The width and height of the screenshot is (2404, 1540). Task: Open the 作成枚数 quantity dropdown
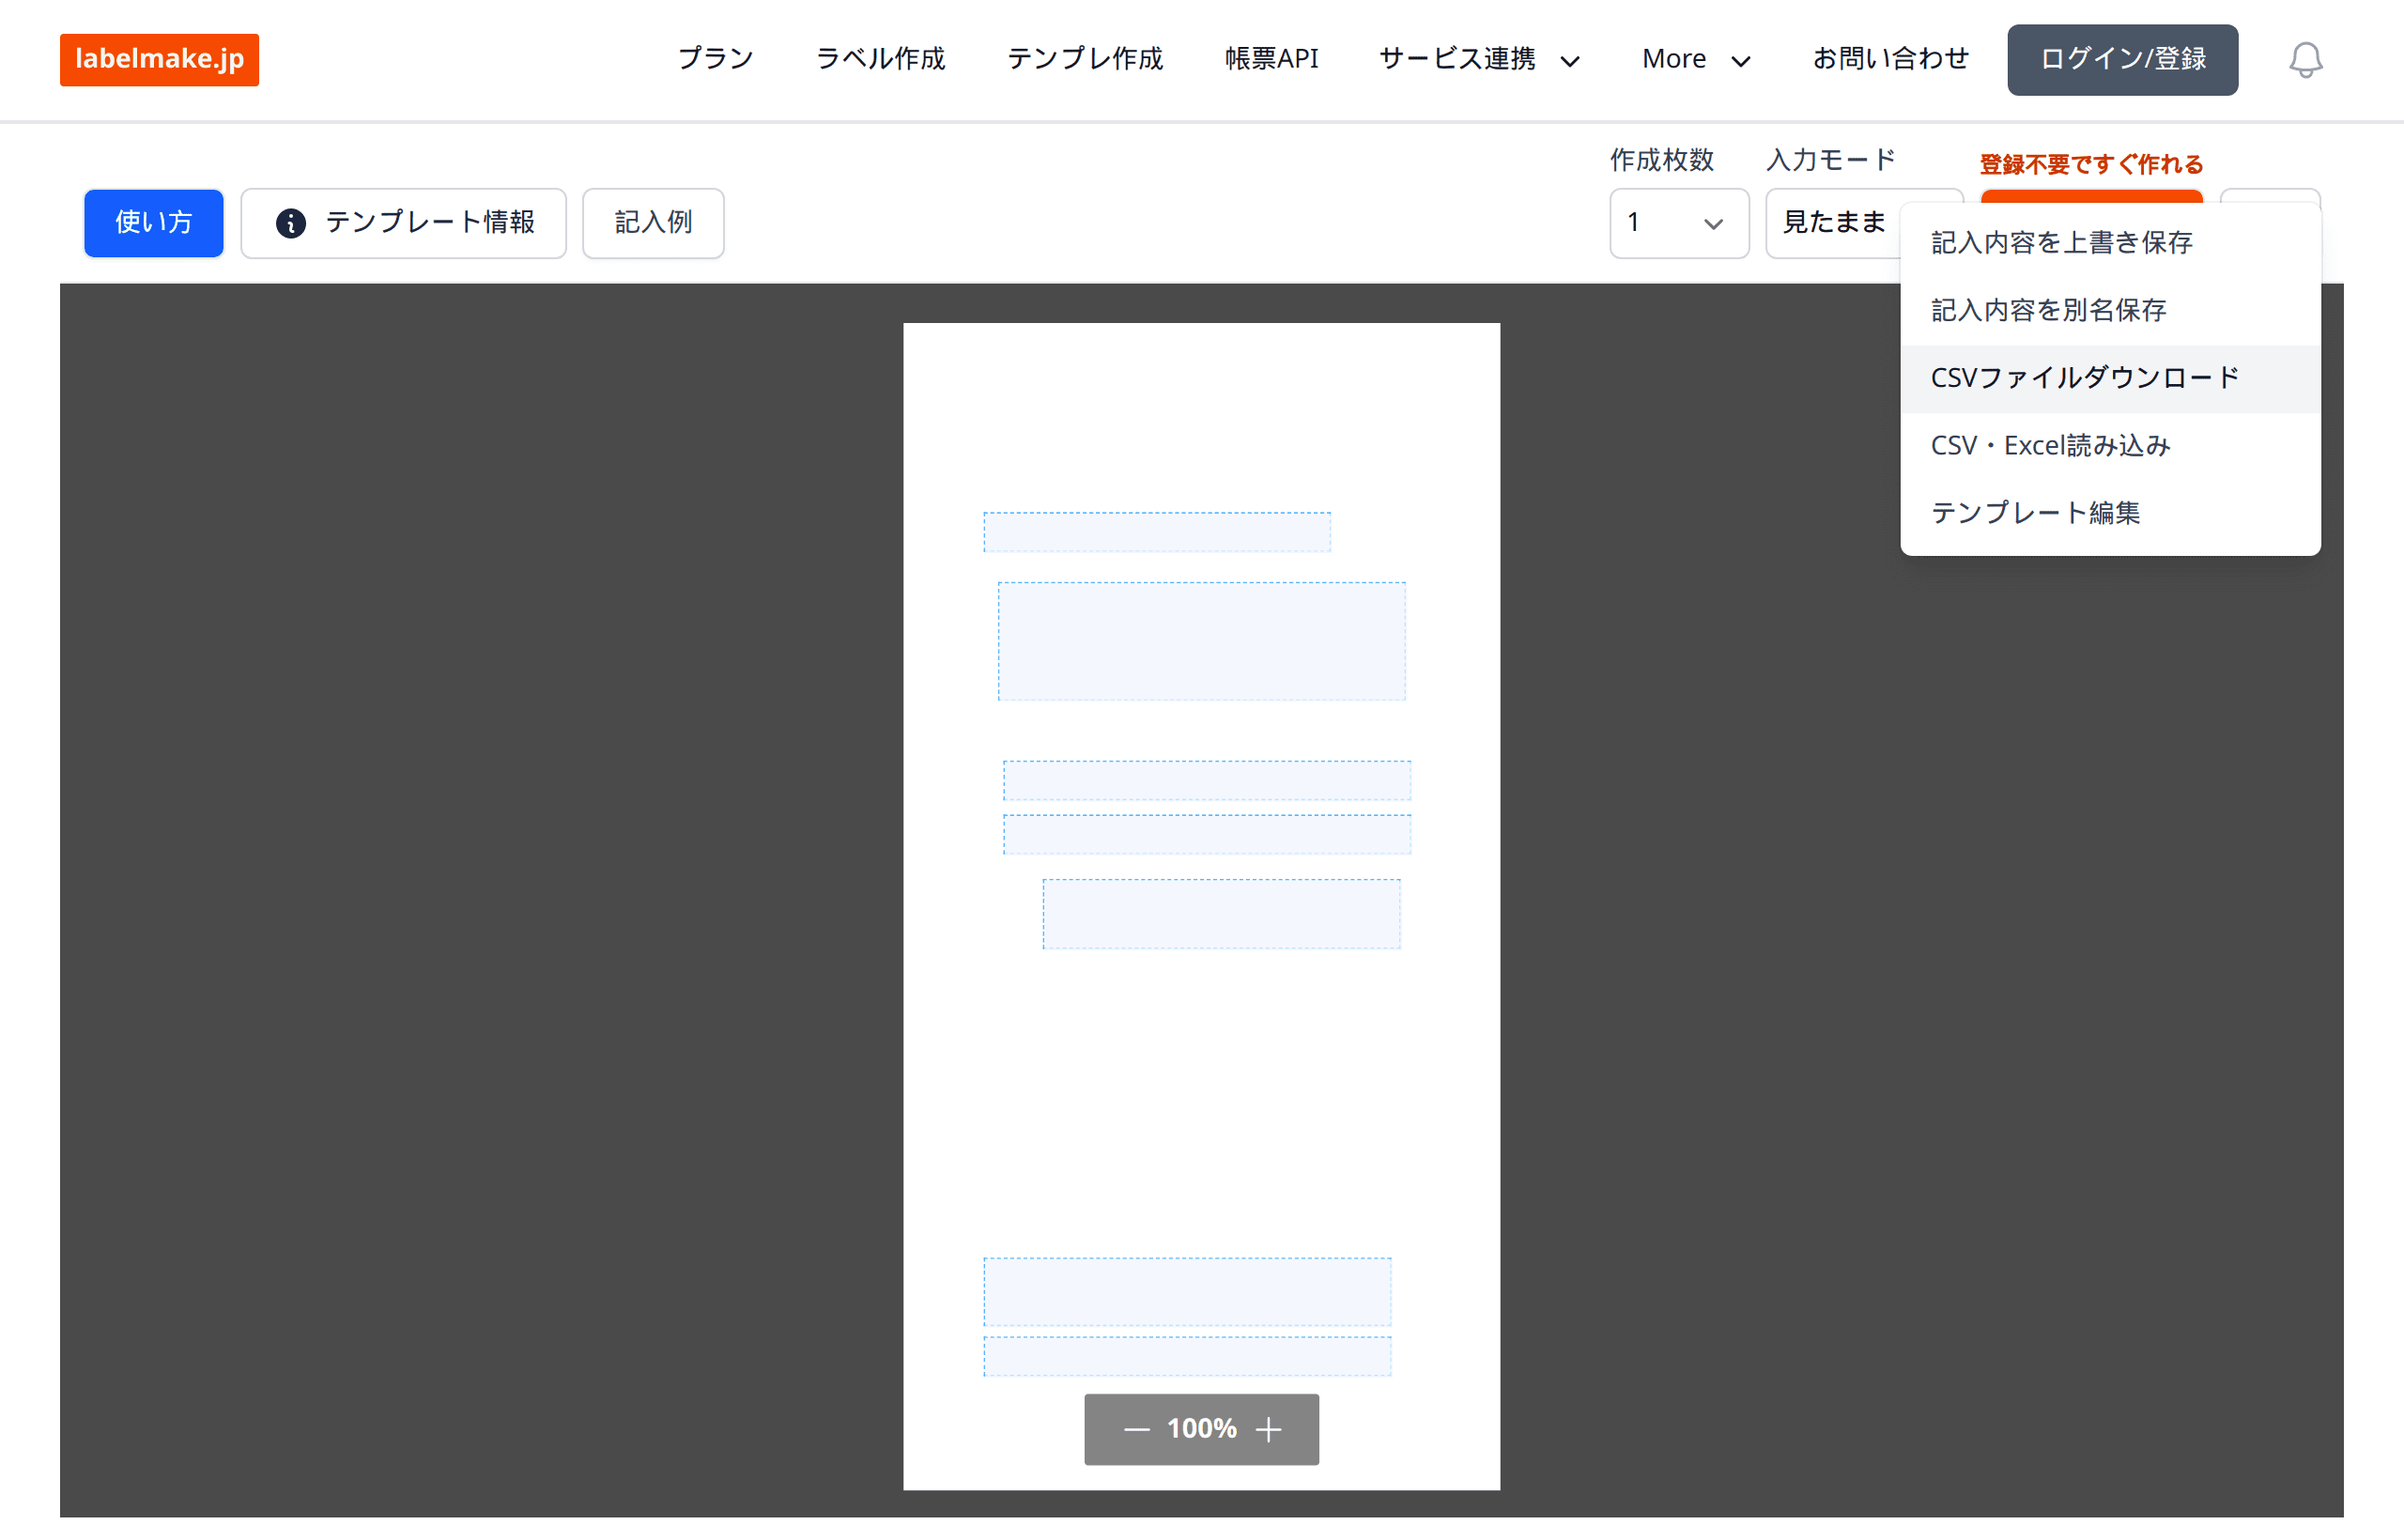[x=1678, y=223]
